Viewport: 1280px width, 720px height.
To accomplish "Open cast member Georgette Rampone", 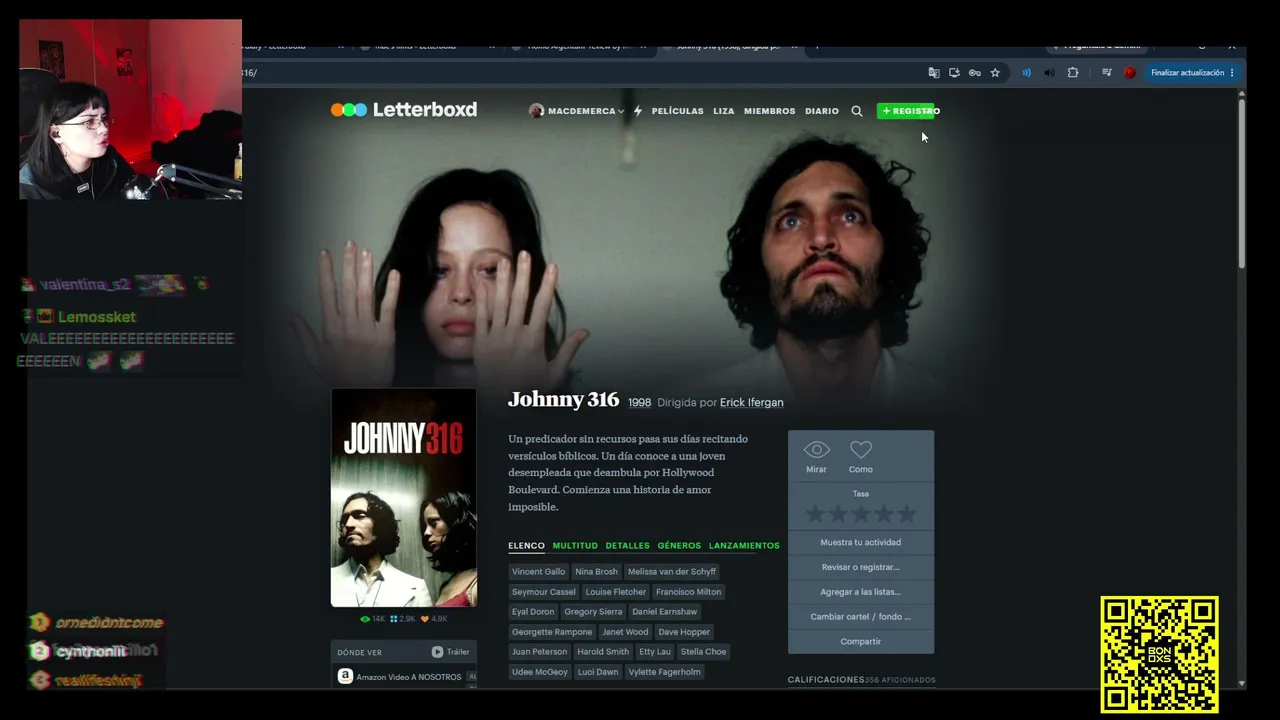I will point(552,632).
